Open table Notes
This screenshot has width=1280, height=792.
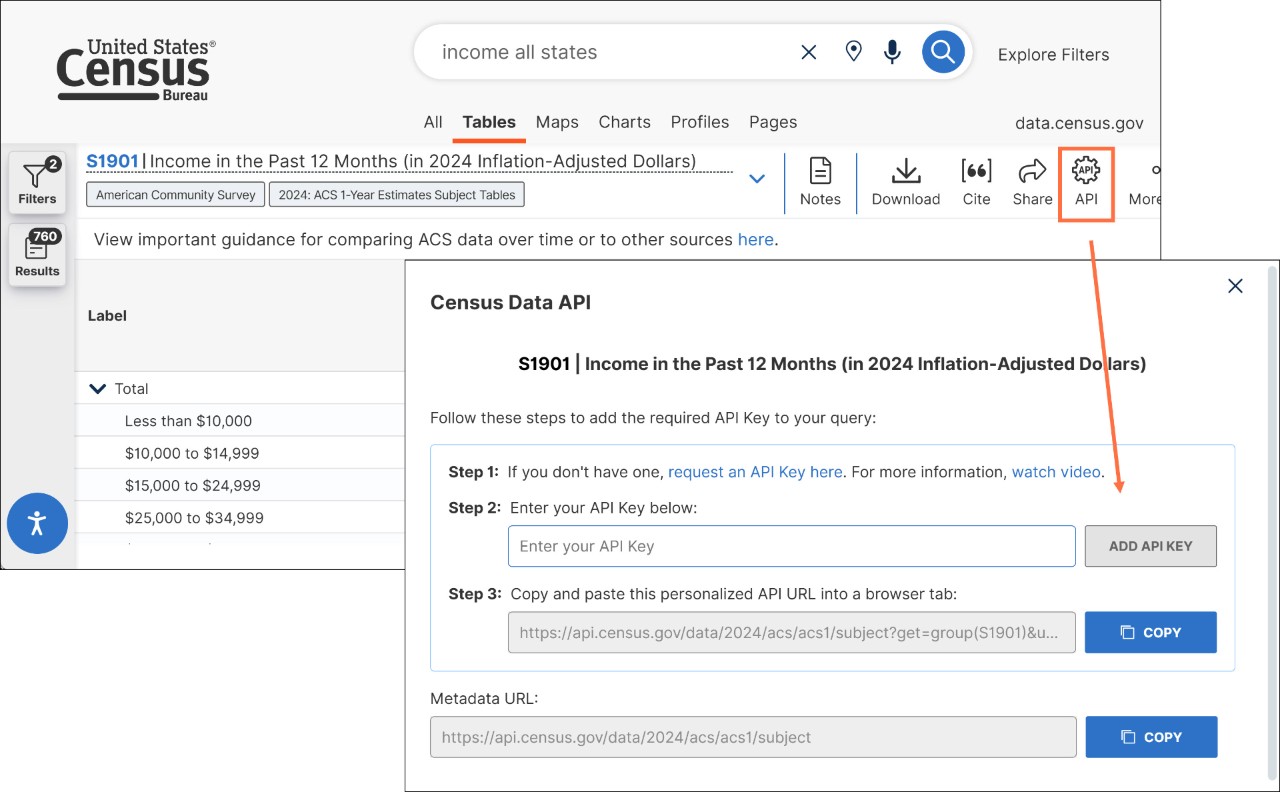coord(820,182)
